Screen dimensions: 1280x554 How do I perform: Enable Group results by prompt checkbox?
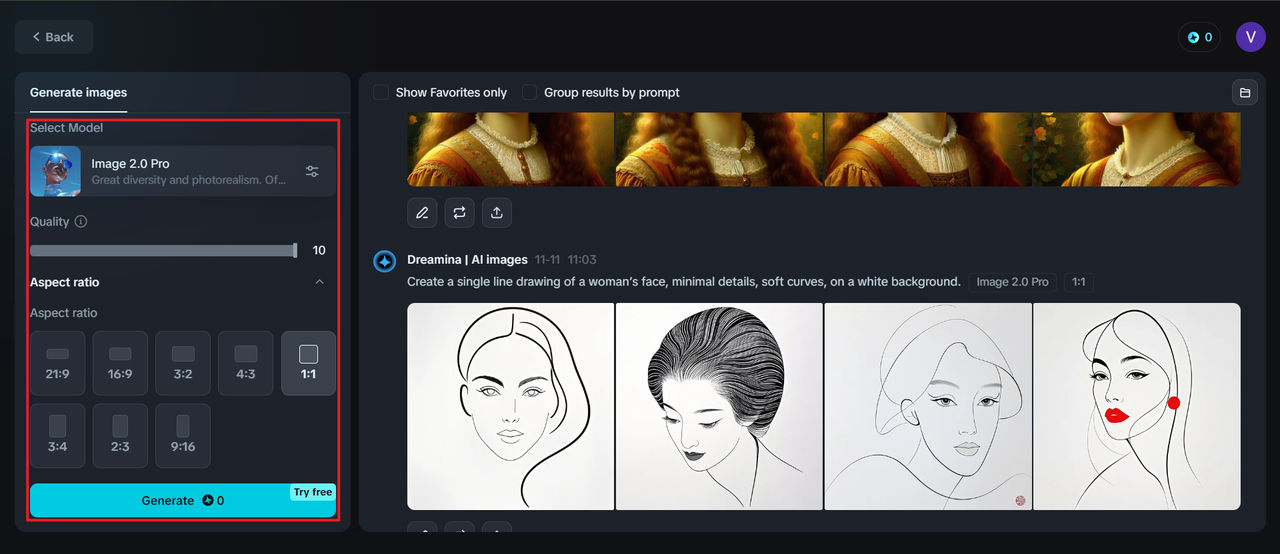530,92
